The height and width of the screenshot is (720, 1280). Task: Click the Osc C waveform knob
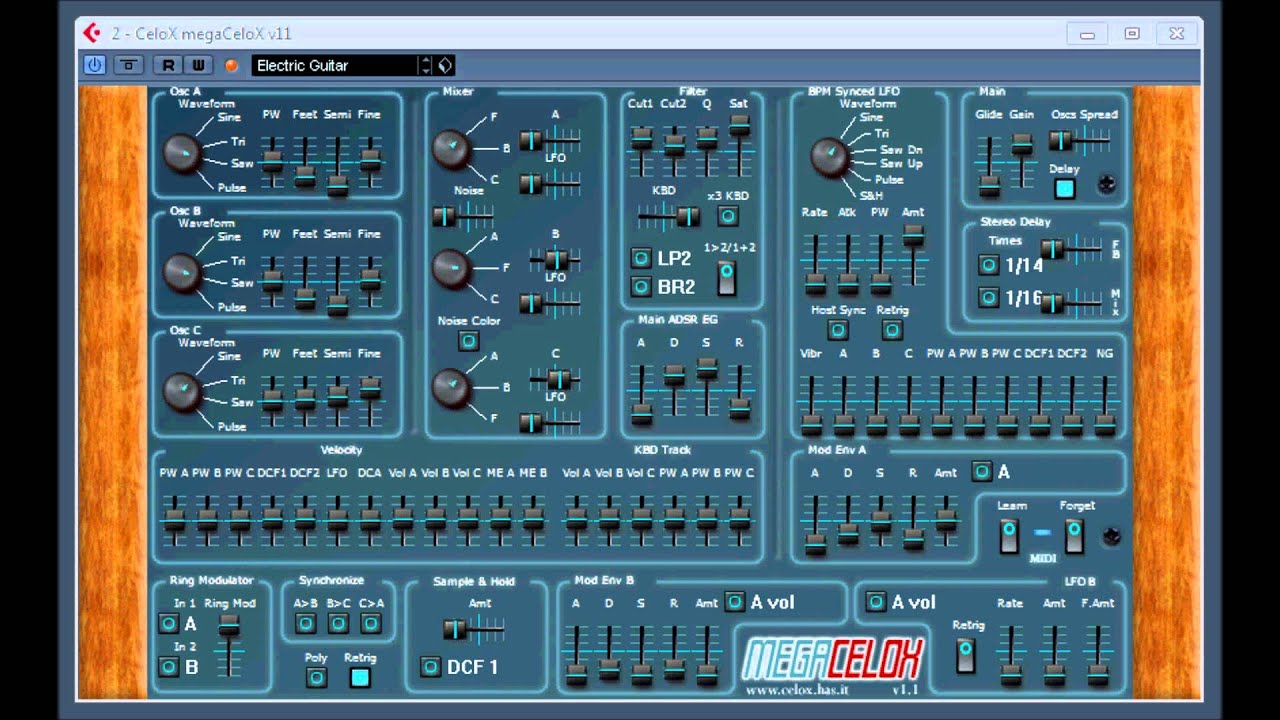pyautogui.click(x=183, y=391)
